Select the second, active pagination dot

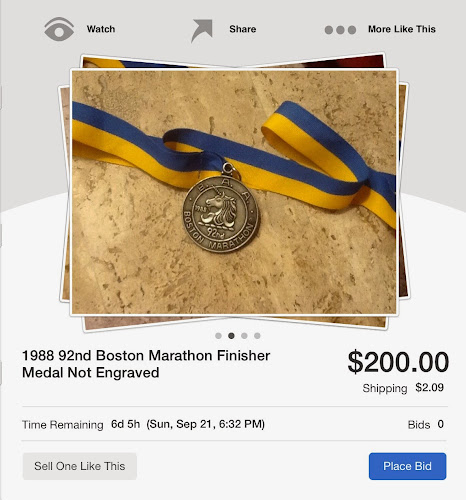[x=231, y=336]
